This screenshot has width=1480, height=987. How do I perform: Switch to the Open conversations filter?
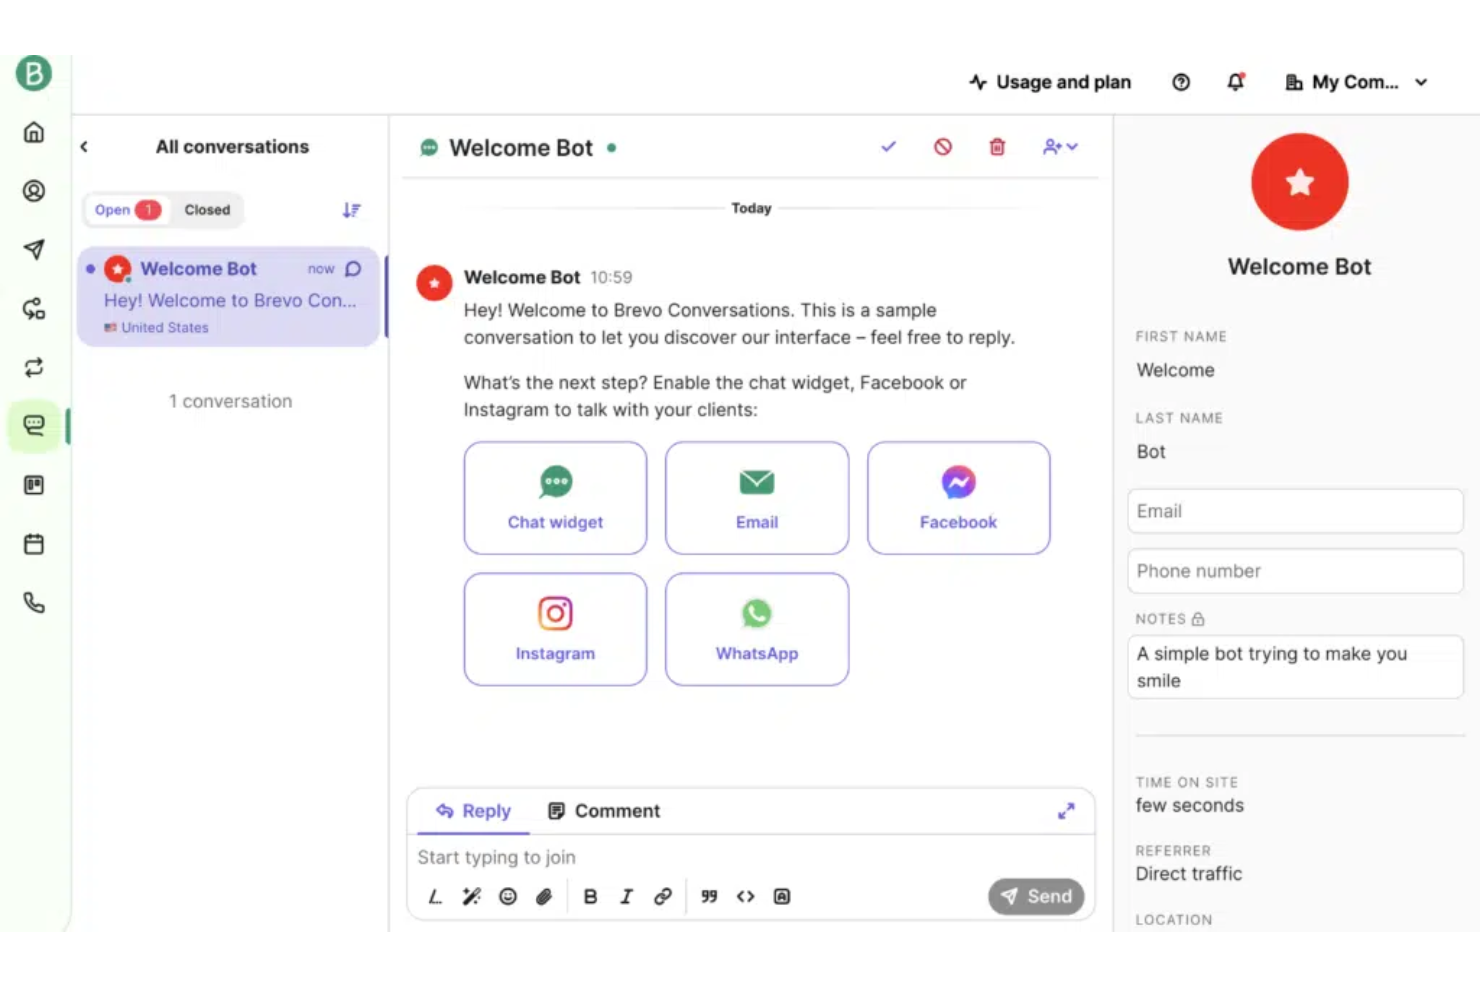[x=126, y=210]
